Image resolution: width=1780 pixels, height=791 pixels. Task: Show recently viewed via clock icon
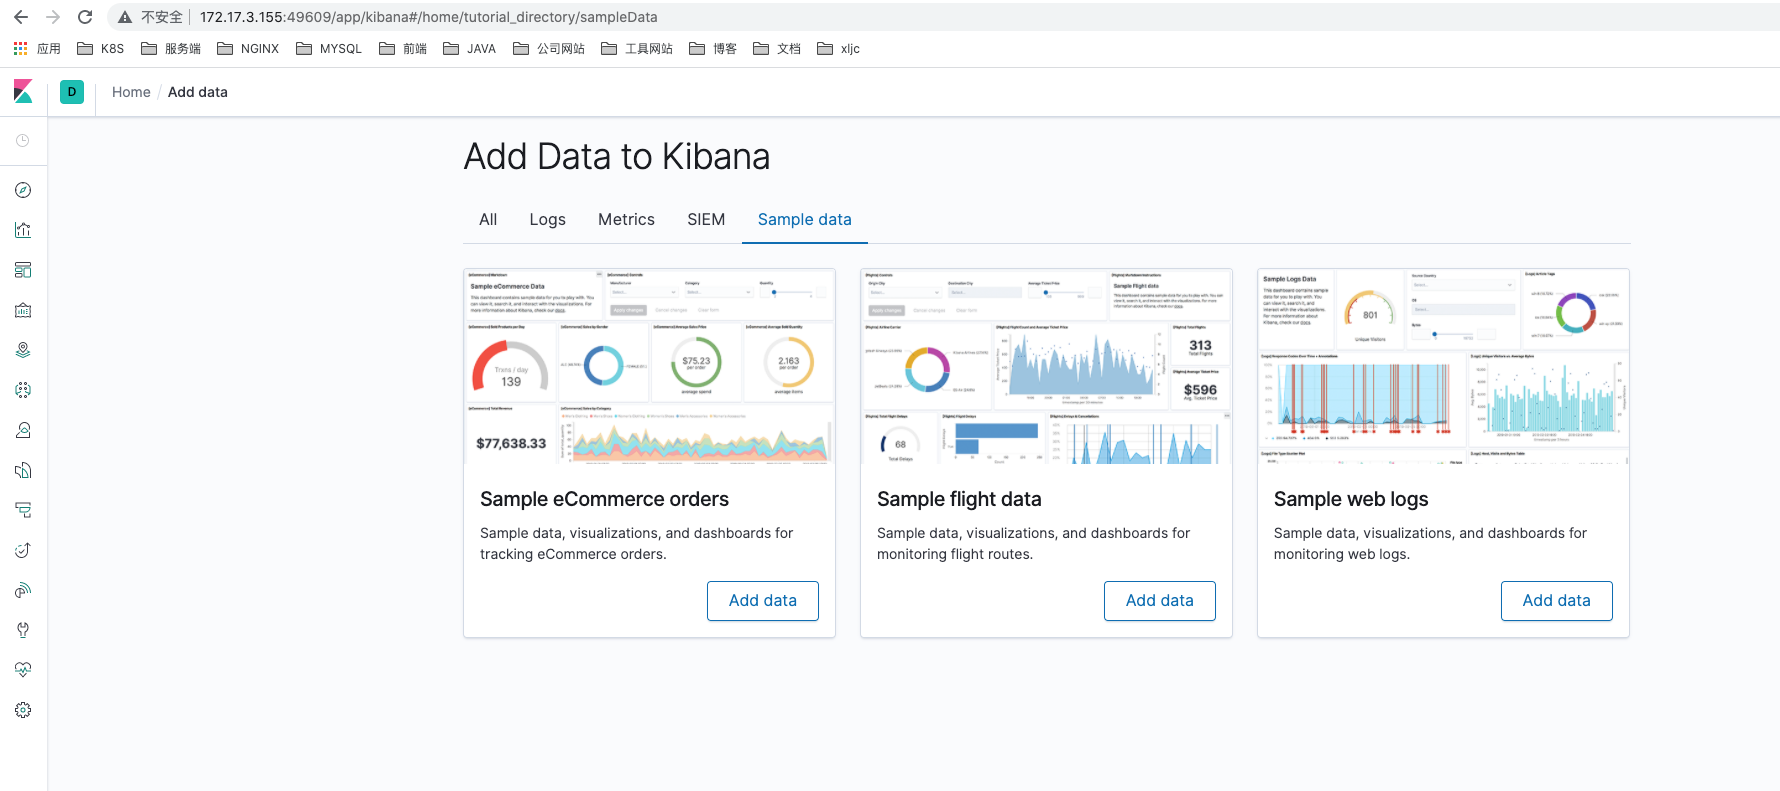point(23,141)
